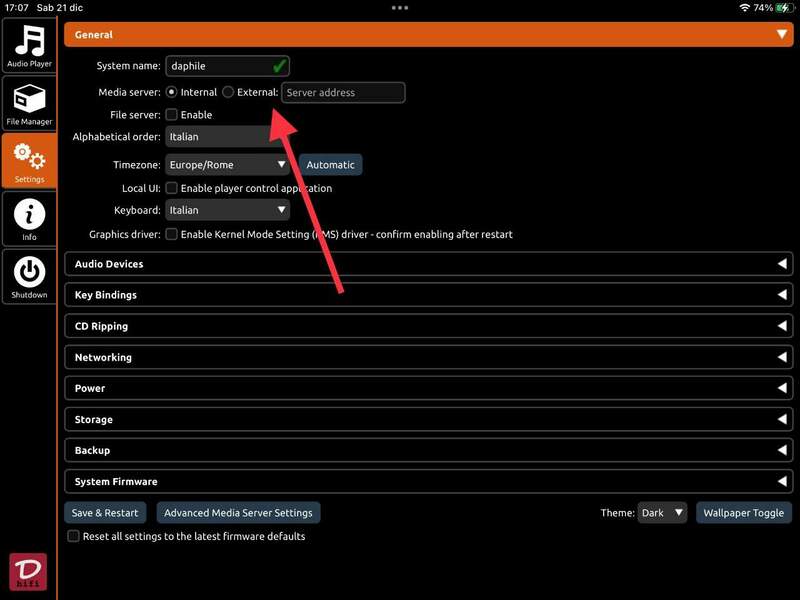The image size is (800, 600).
Task: Tap the three-dot multitasking icon at top
Action: click(x=400, y=7)
